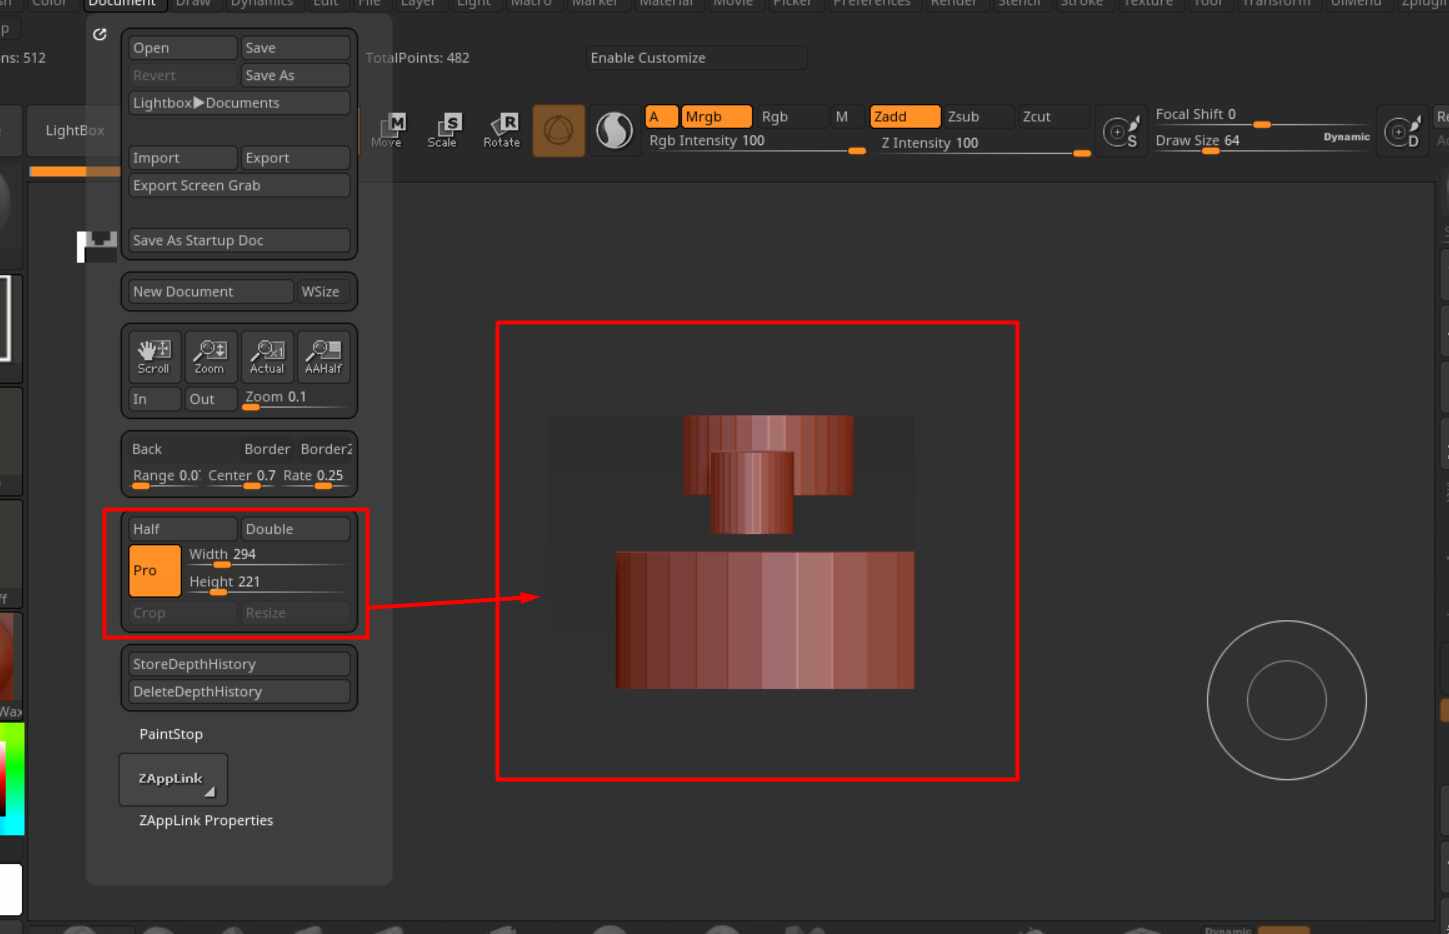1449x934 pixels.
Task: Toggle the Pro proportional constraint button
Action: 154,570
